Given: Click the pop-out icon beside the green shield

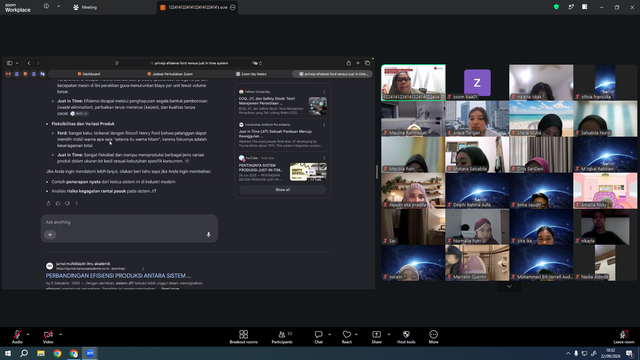Looking at the screenshot, I should click(571, 7).
